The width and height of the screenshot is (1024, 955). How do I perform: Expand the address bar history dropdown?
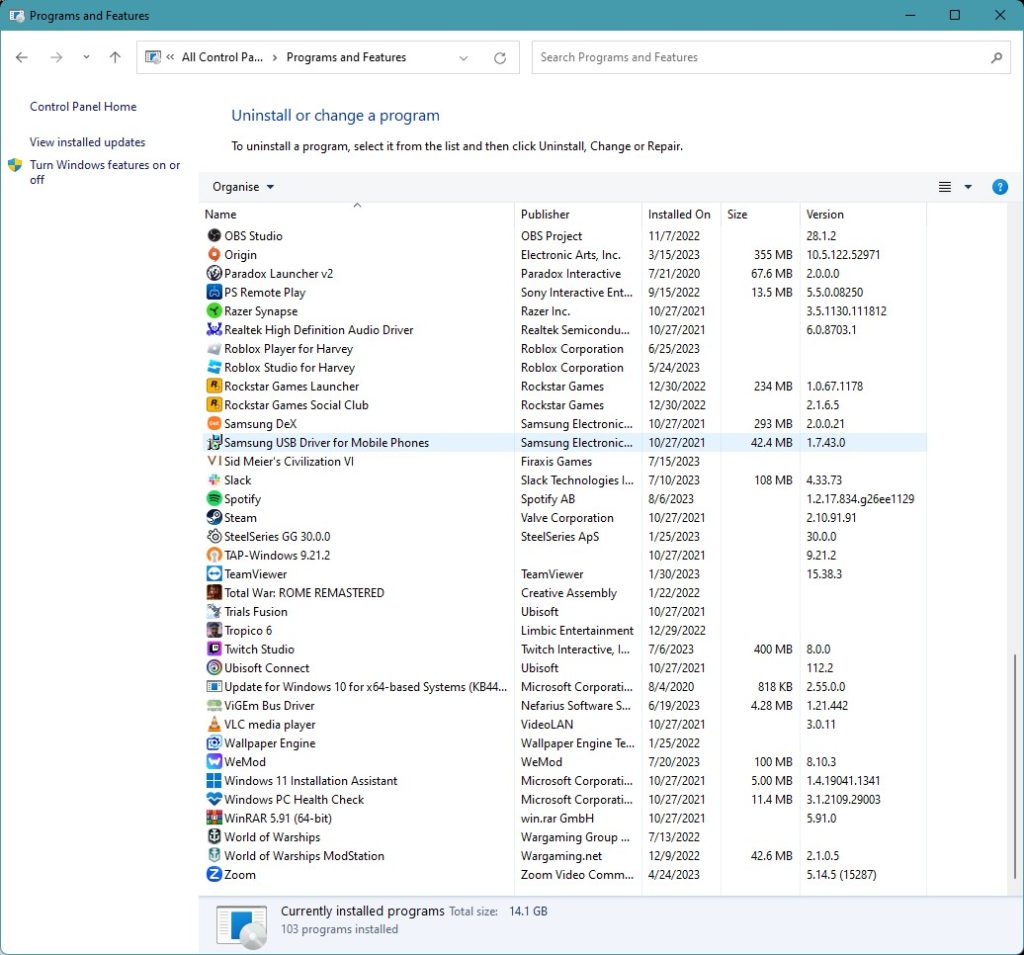tap(463, 57)
